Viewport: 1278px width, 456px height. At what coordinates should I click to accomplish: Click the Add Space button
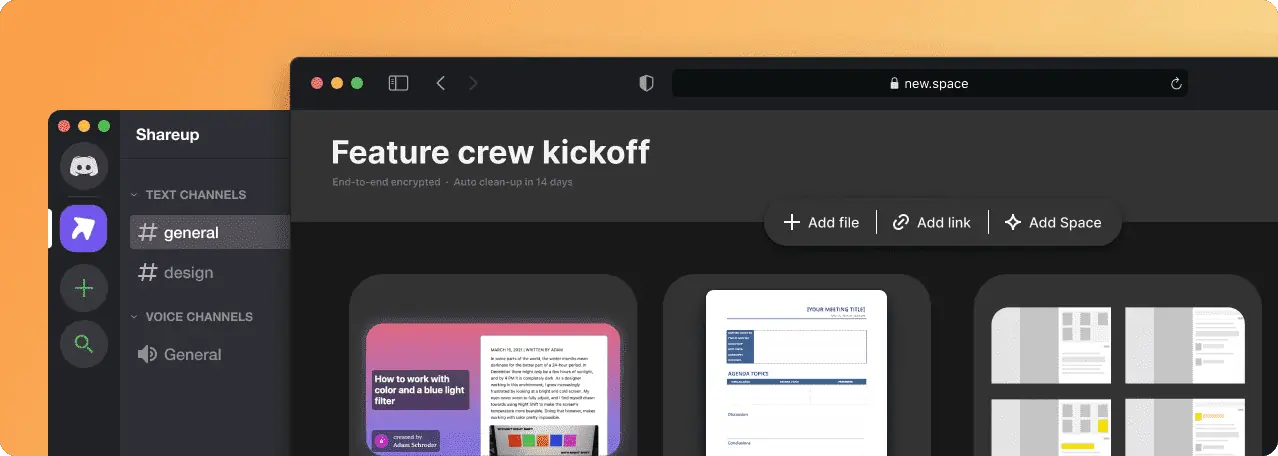(1053, 222)
